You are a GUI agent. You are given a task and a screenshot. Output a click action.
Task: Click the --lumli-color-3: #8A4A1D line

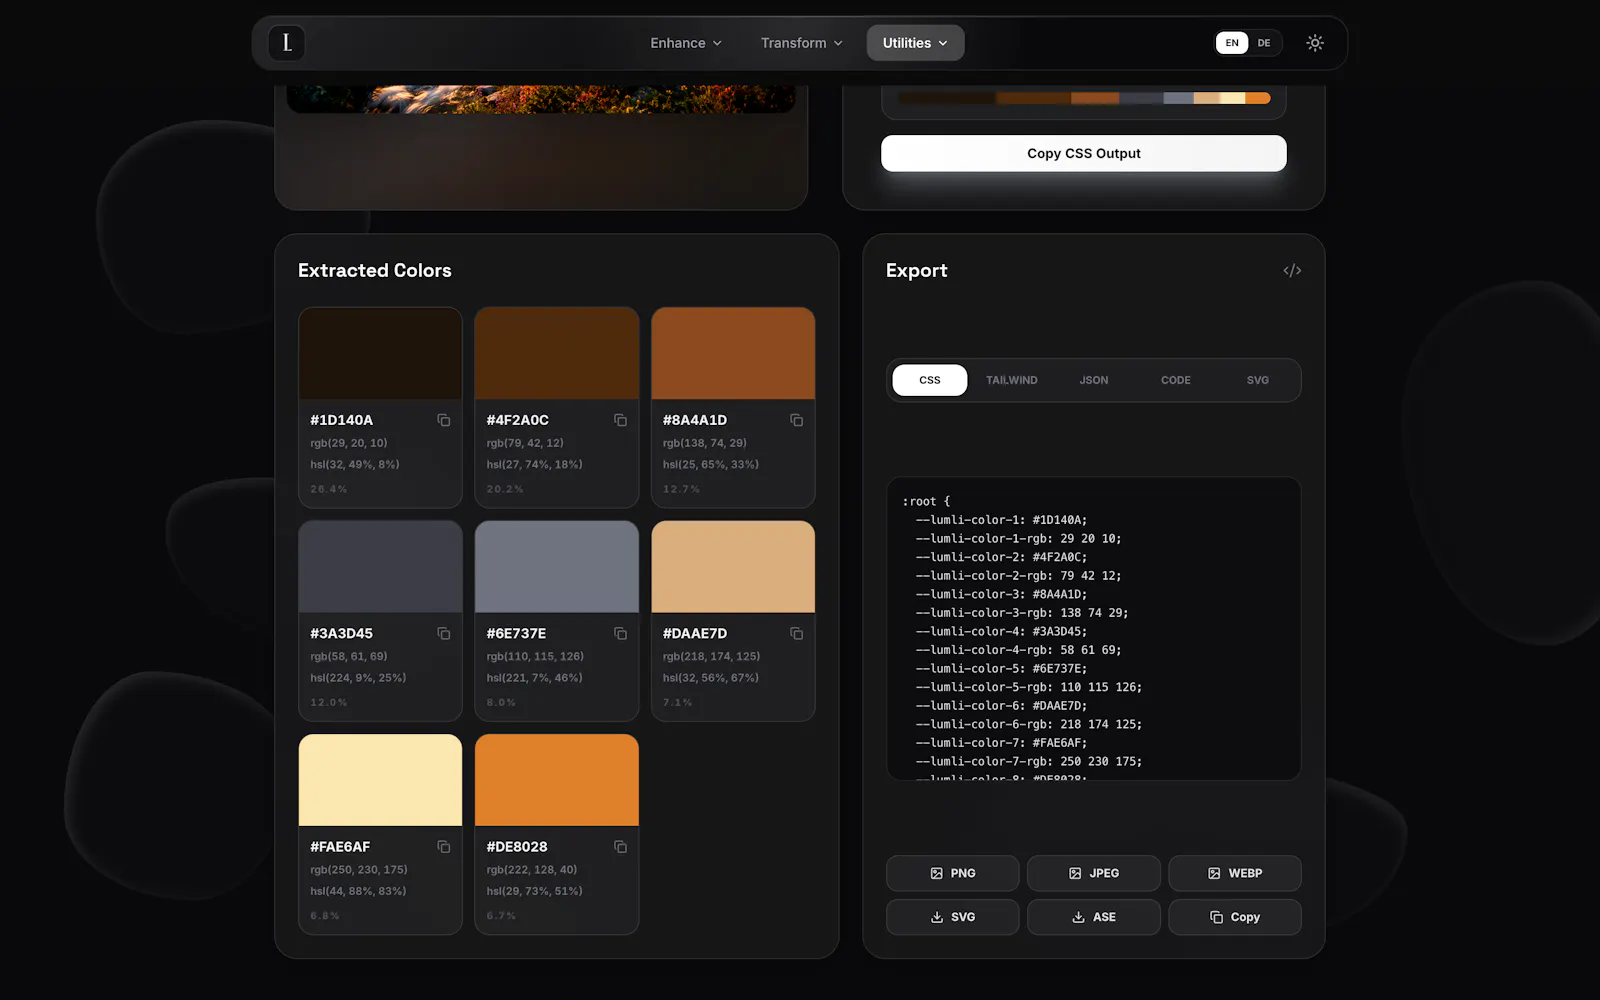click(1001, 594)
